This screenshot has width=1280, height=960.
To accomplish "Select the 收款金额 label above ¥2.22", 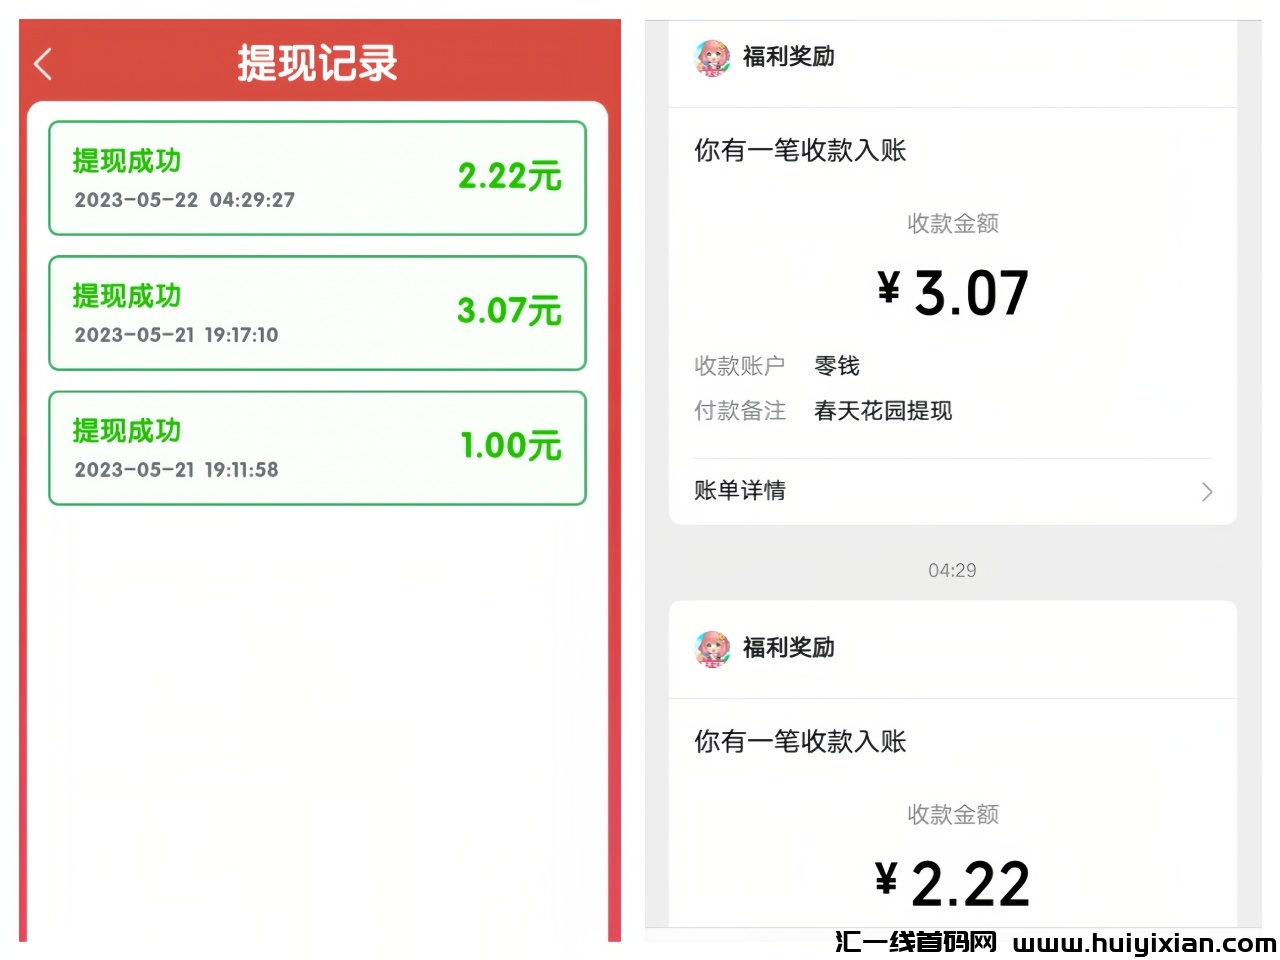I will point(951,814).
